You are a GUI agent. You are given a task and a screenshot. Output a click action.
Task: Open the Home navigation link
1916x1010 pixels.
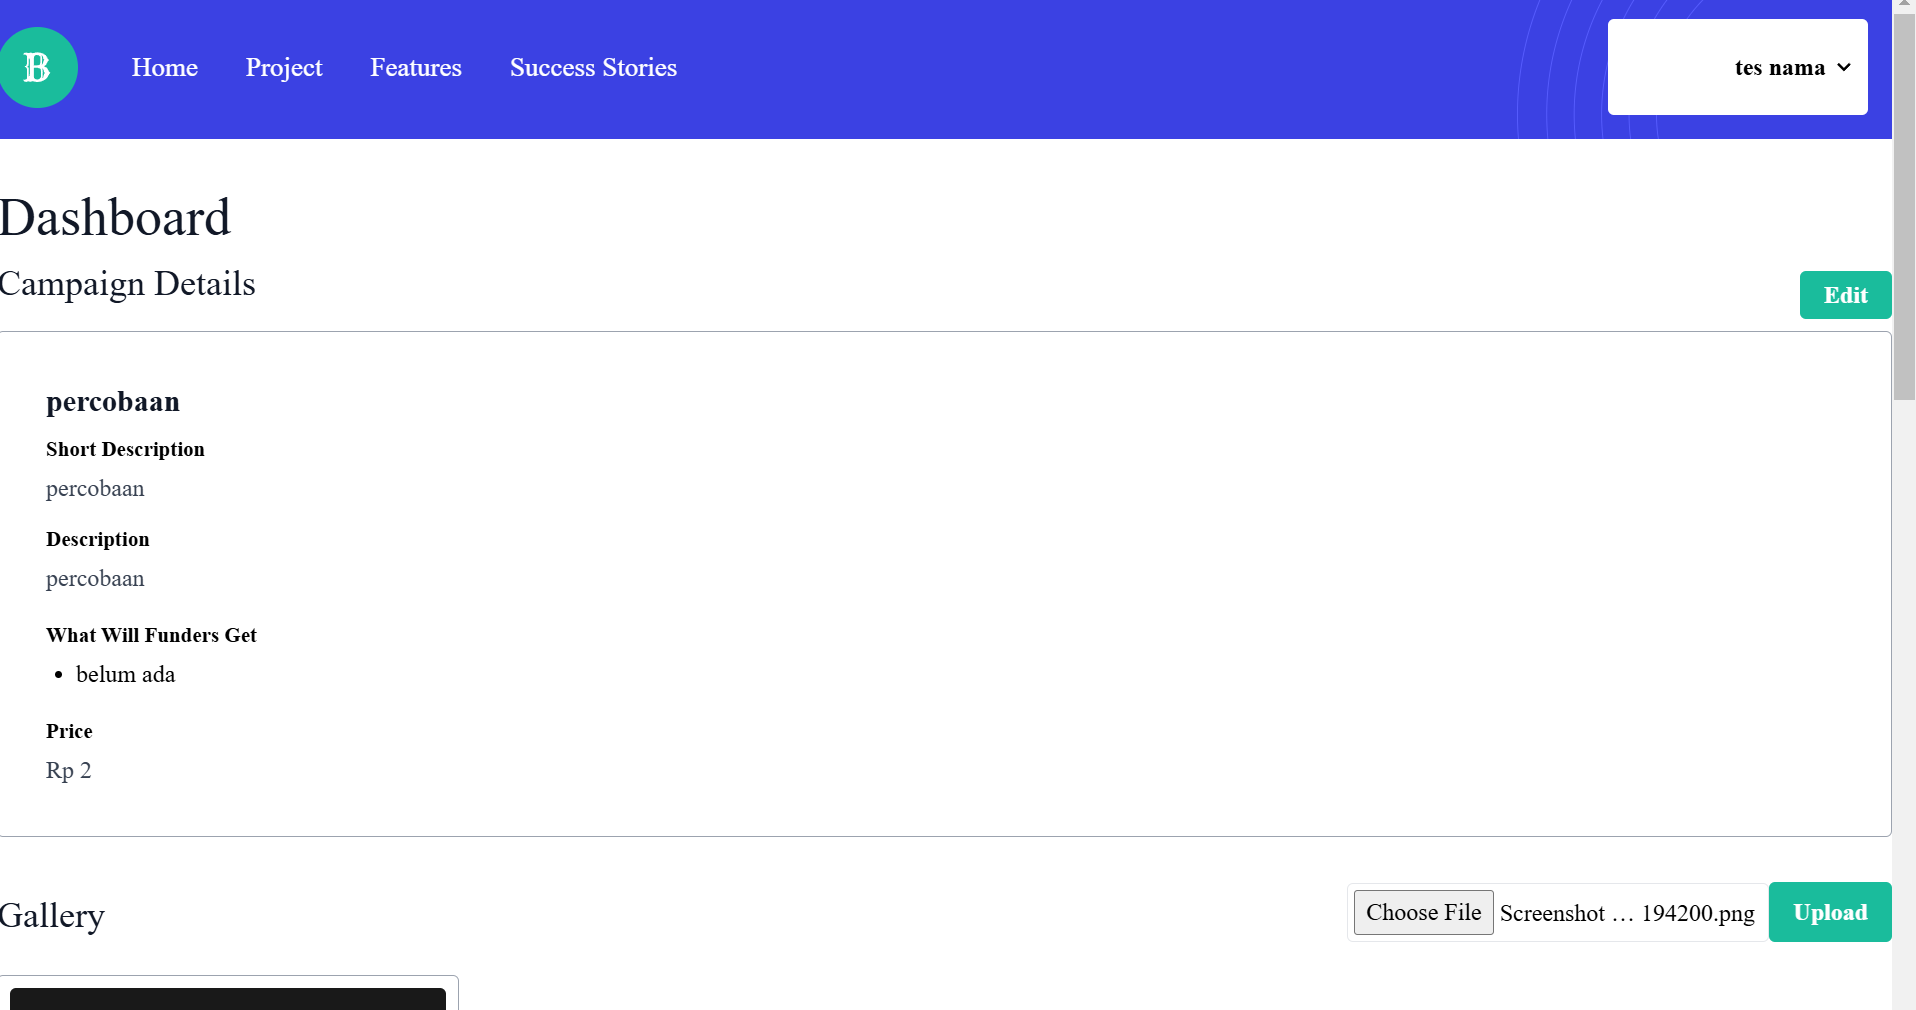(x=165, y=67)
